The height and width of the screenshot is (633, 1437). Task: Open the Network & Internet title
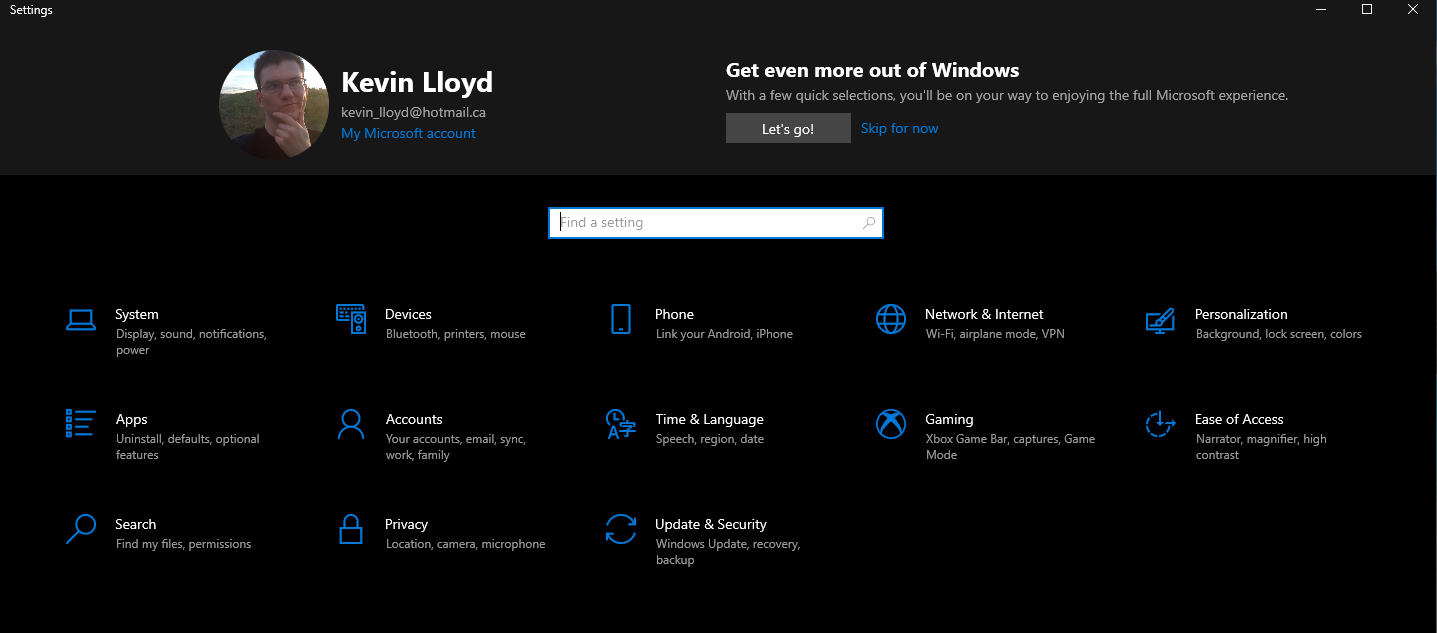coord(984,314)
